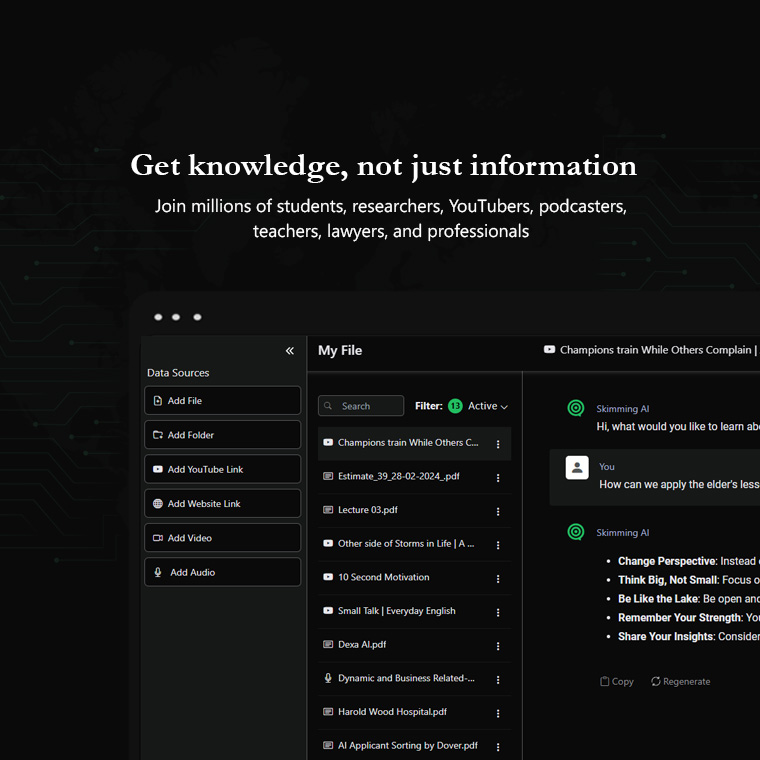This screenshot has height=760, width=760.
Task: Click the Copy response button
Action: tap(617, 681)
